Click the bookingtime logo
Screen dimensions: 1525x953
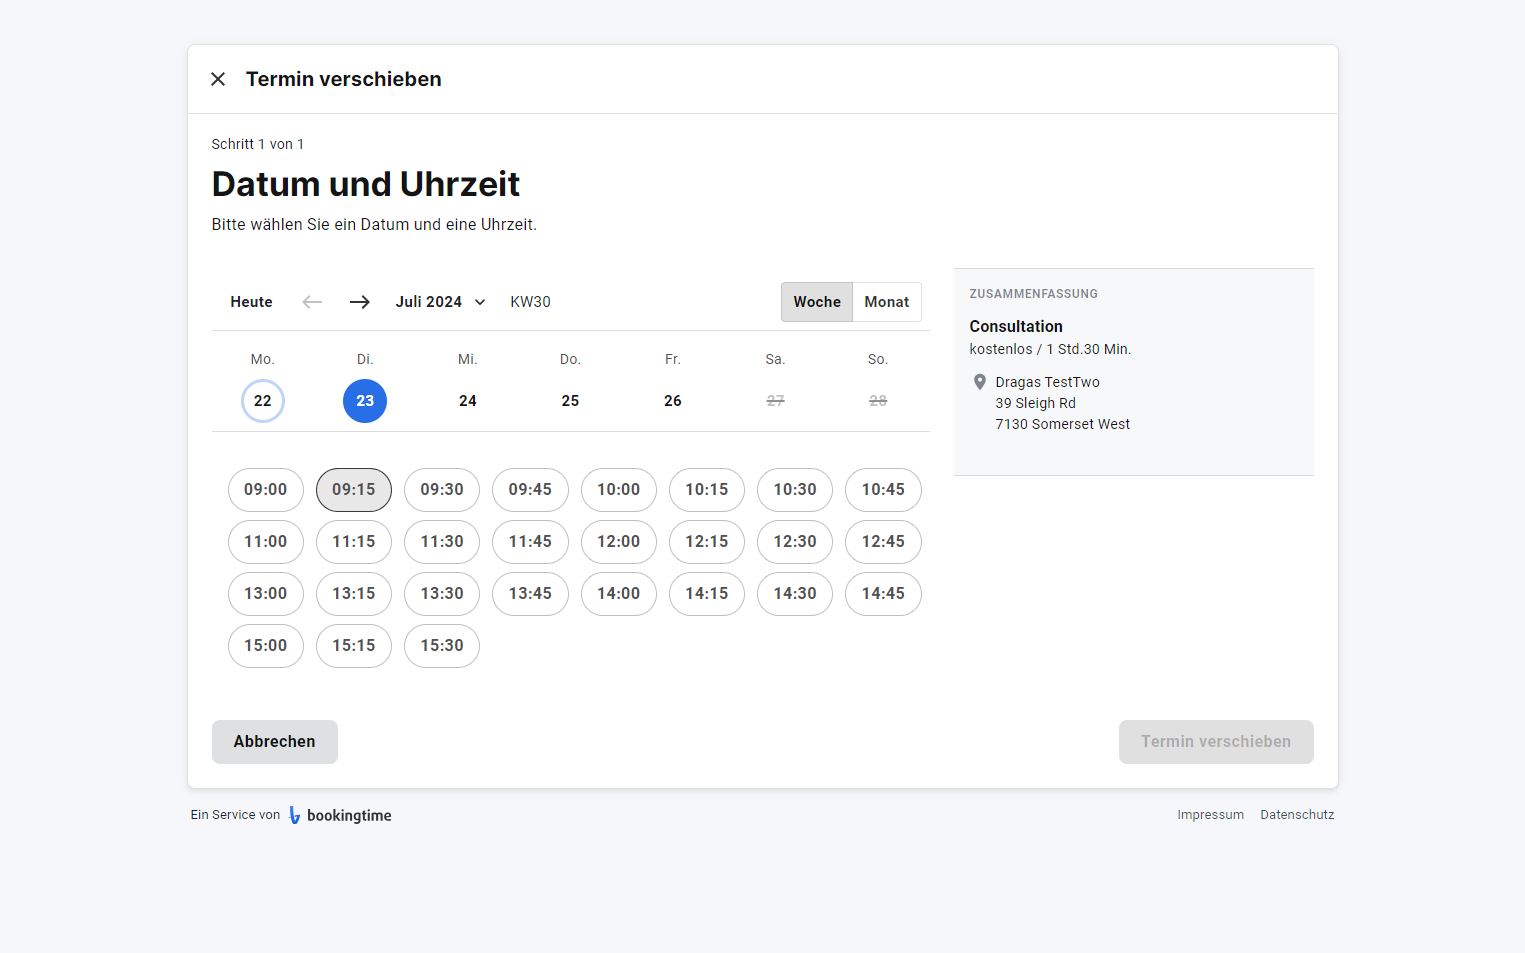(x=340, y=815)
